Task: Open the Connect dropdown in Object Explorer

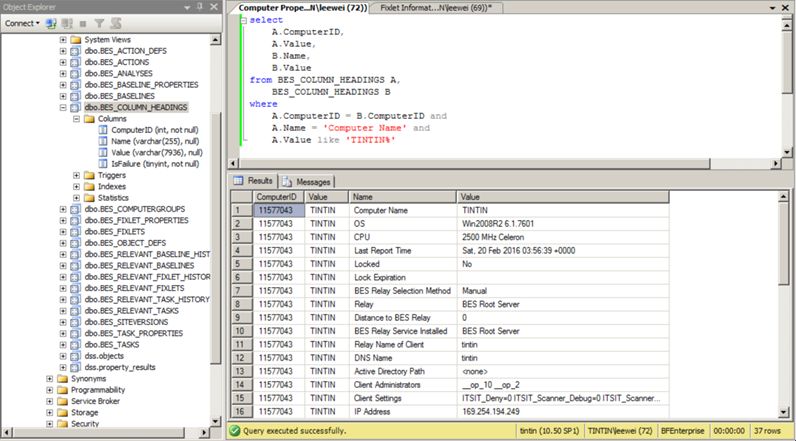Action: [x=22, y=23]
